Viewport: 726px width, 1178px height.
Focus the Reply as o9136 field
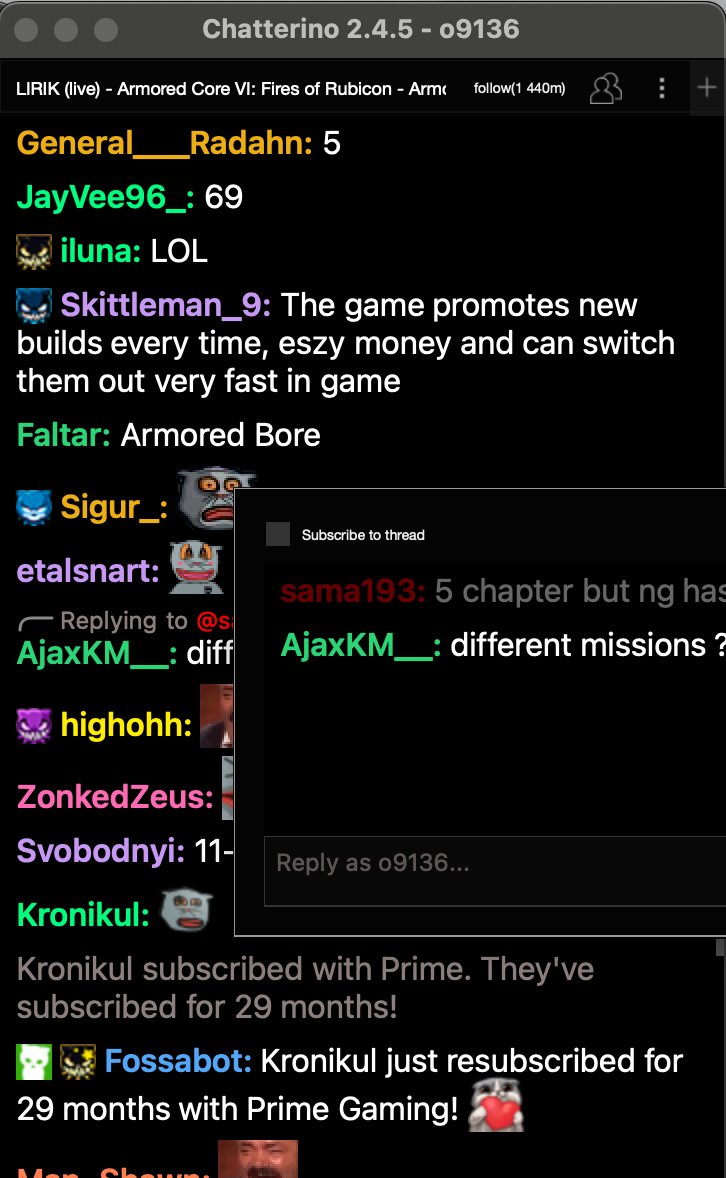495,871
